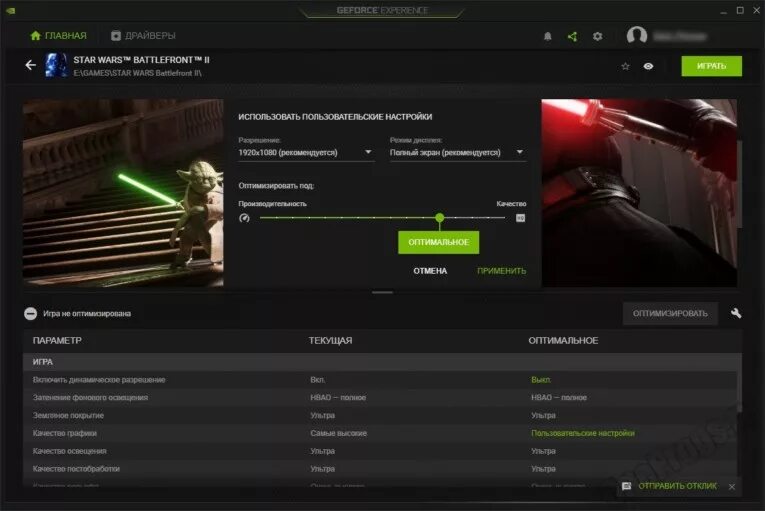The height and width of the screenshot is (511, 765).
Task: Select the Качество графики row
Action: click(x=380, y=433)
